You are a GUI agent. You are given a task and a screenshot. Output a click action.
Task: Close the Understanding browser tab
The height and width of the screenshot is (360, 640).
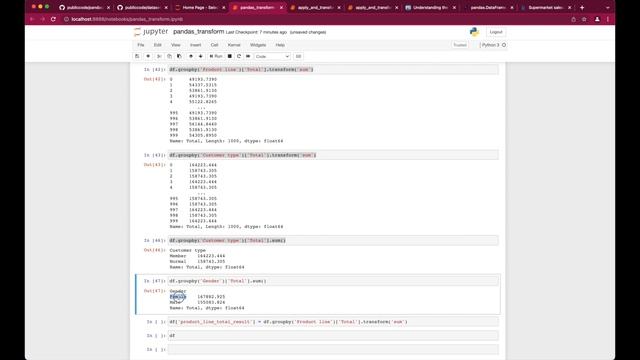click(454, 7)
